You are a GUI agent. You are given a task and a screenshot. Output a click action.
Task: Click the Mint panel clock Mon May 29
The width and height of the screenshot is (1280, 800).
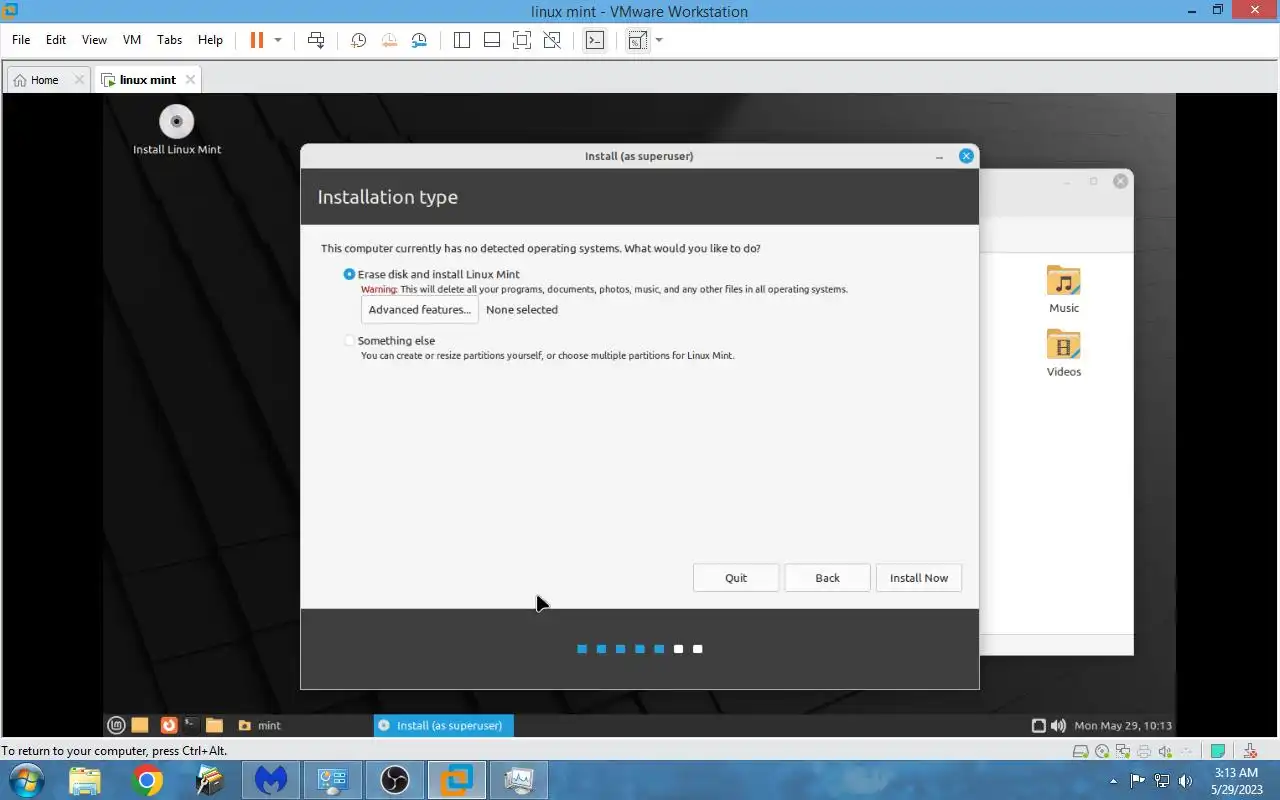(1123, 725)
